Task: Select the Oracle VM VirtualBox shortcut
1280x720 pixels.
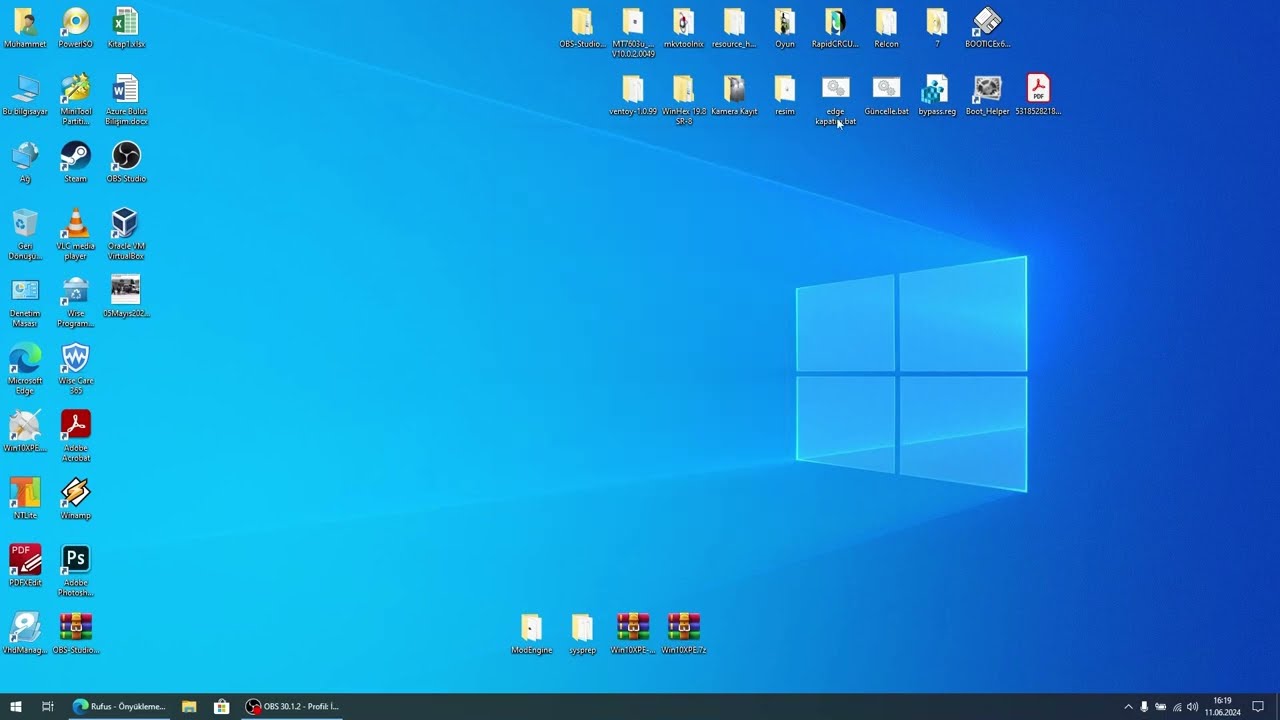Action: (x=126, y=235)
